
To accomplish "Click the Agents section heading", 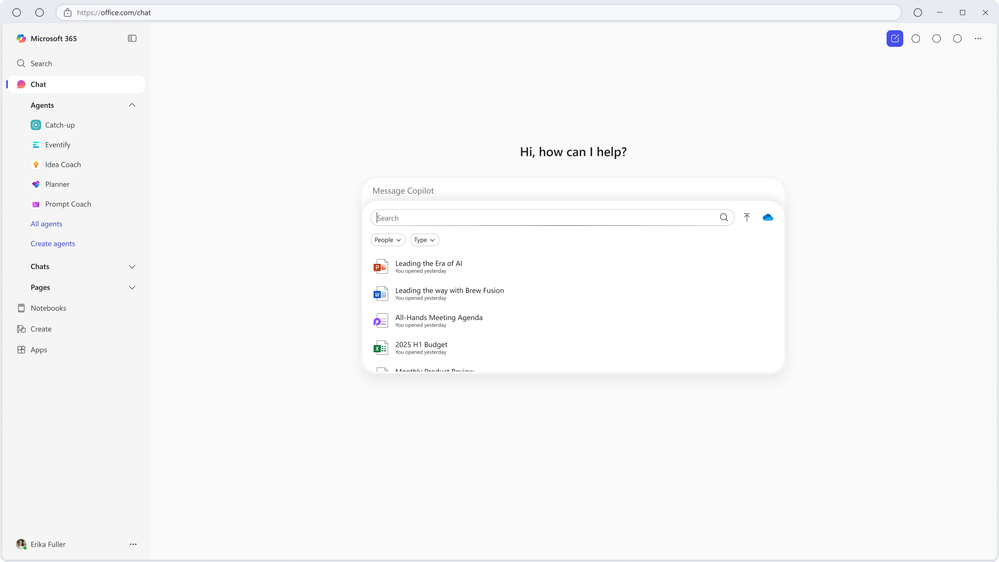I will [42, 105].
